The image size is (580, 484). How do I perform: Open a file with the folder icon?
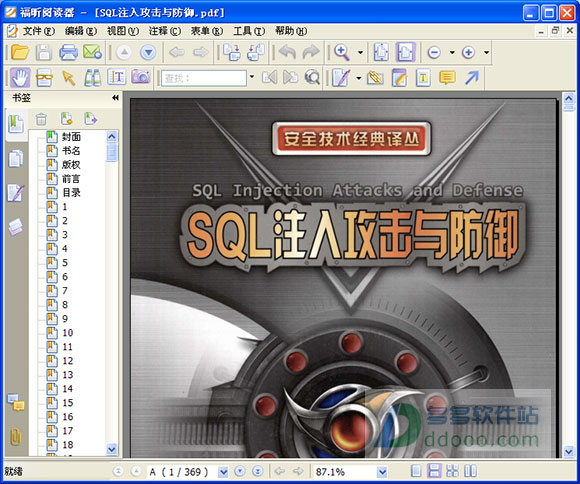[x=20, y=52]
